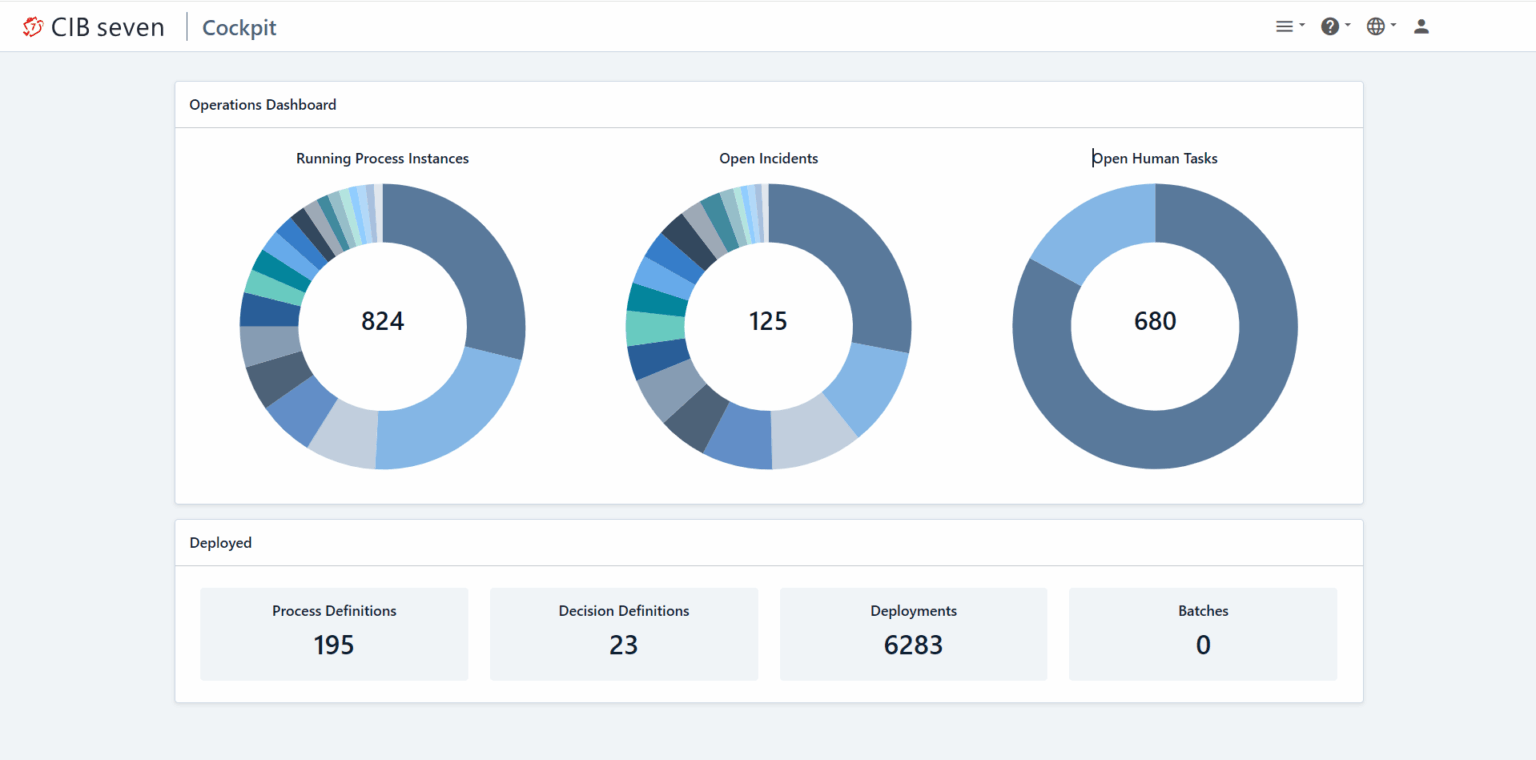Screen dimensions: 1536x760
Task: Open the Deployments tile showing 6283
Action: point(913,634)
